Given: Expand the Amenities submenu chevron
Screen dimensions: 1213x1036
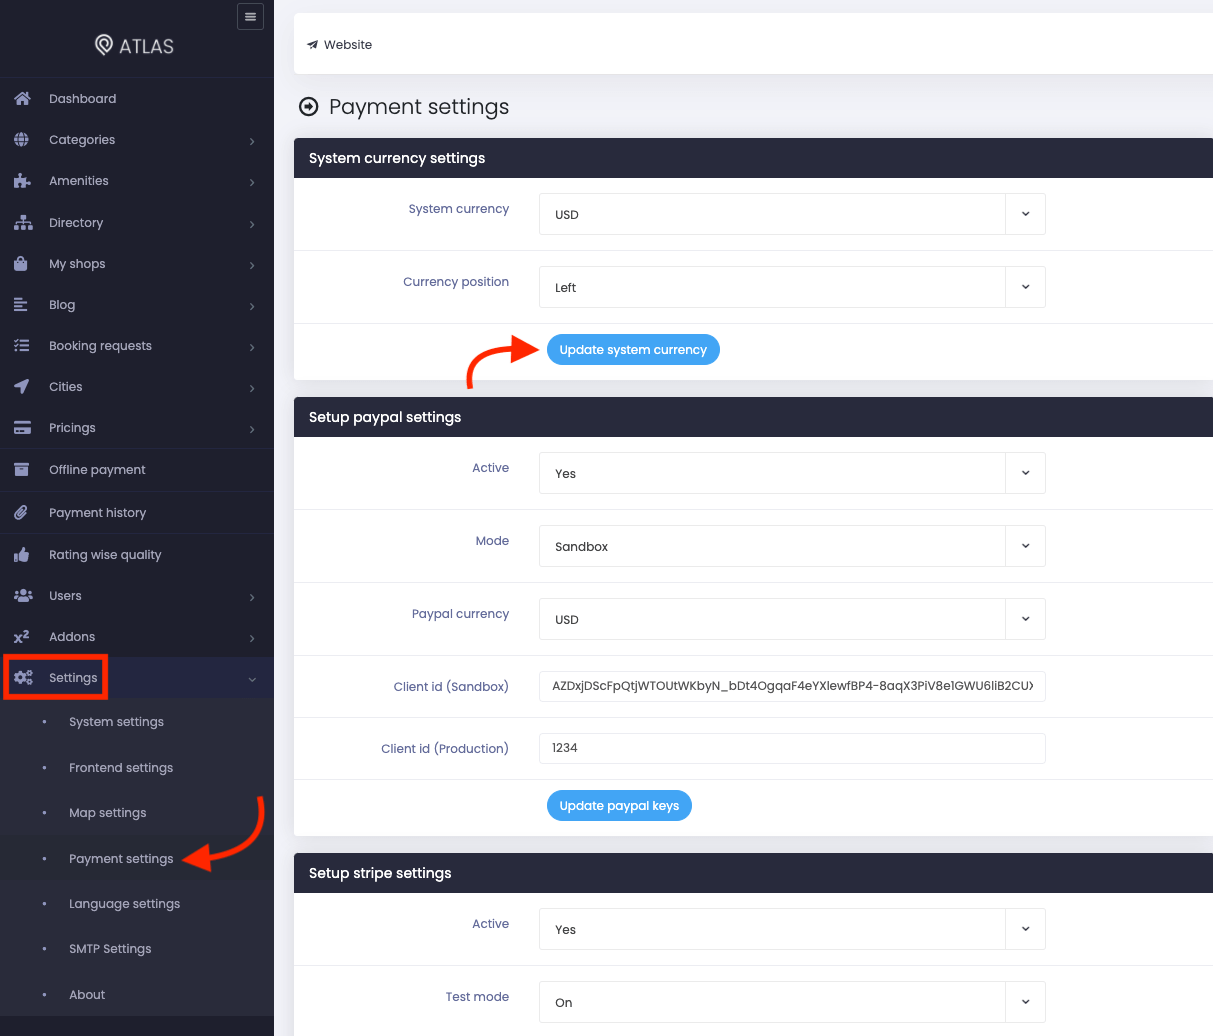Looking at the screenshot, I should click(252, 182).
